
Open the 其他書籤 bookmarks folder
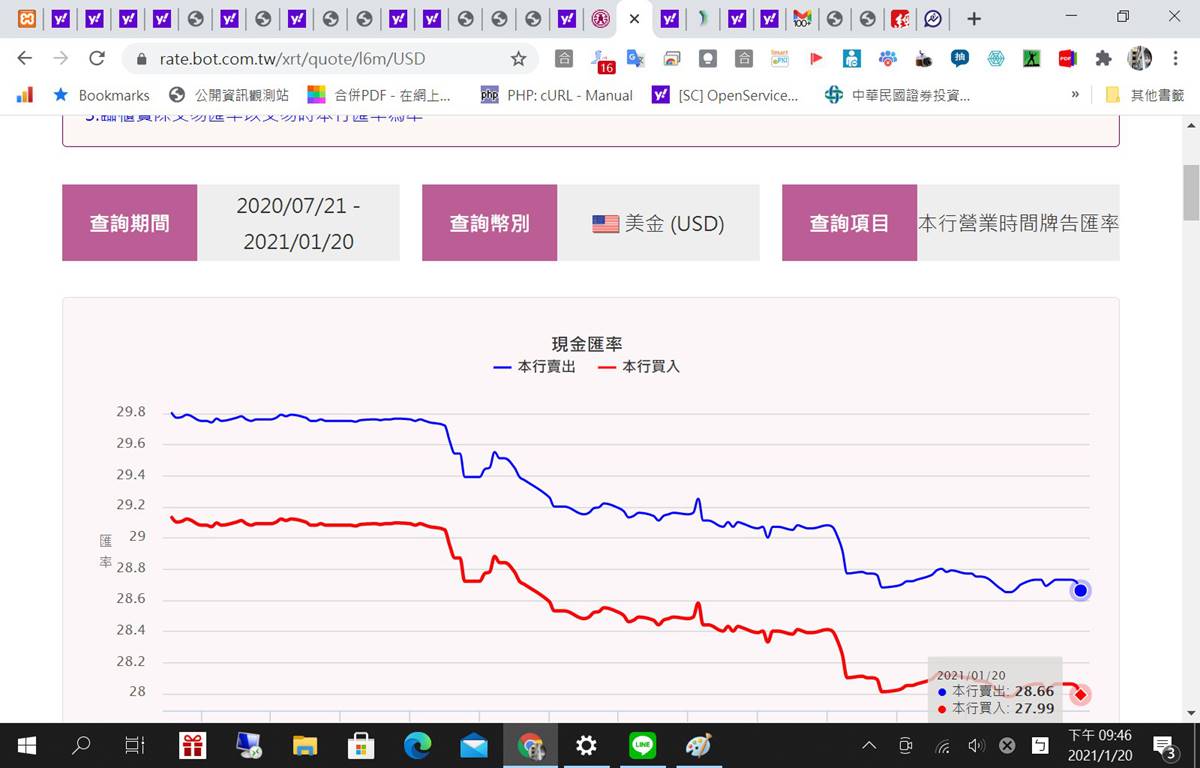click(1145, 95)
